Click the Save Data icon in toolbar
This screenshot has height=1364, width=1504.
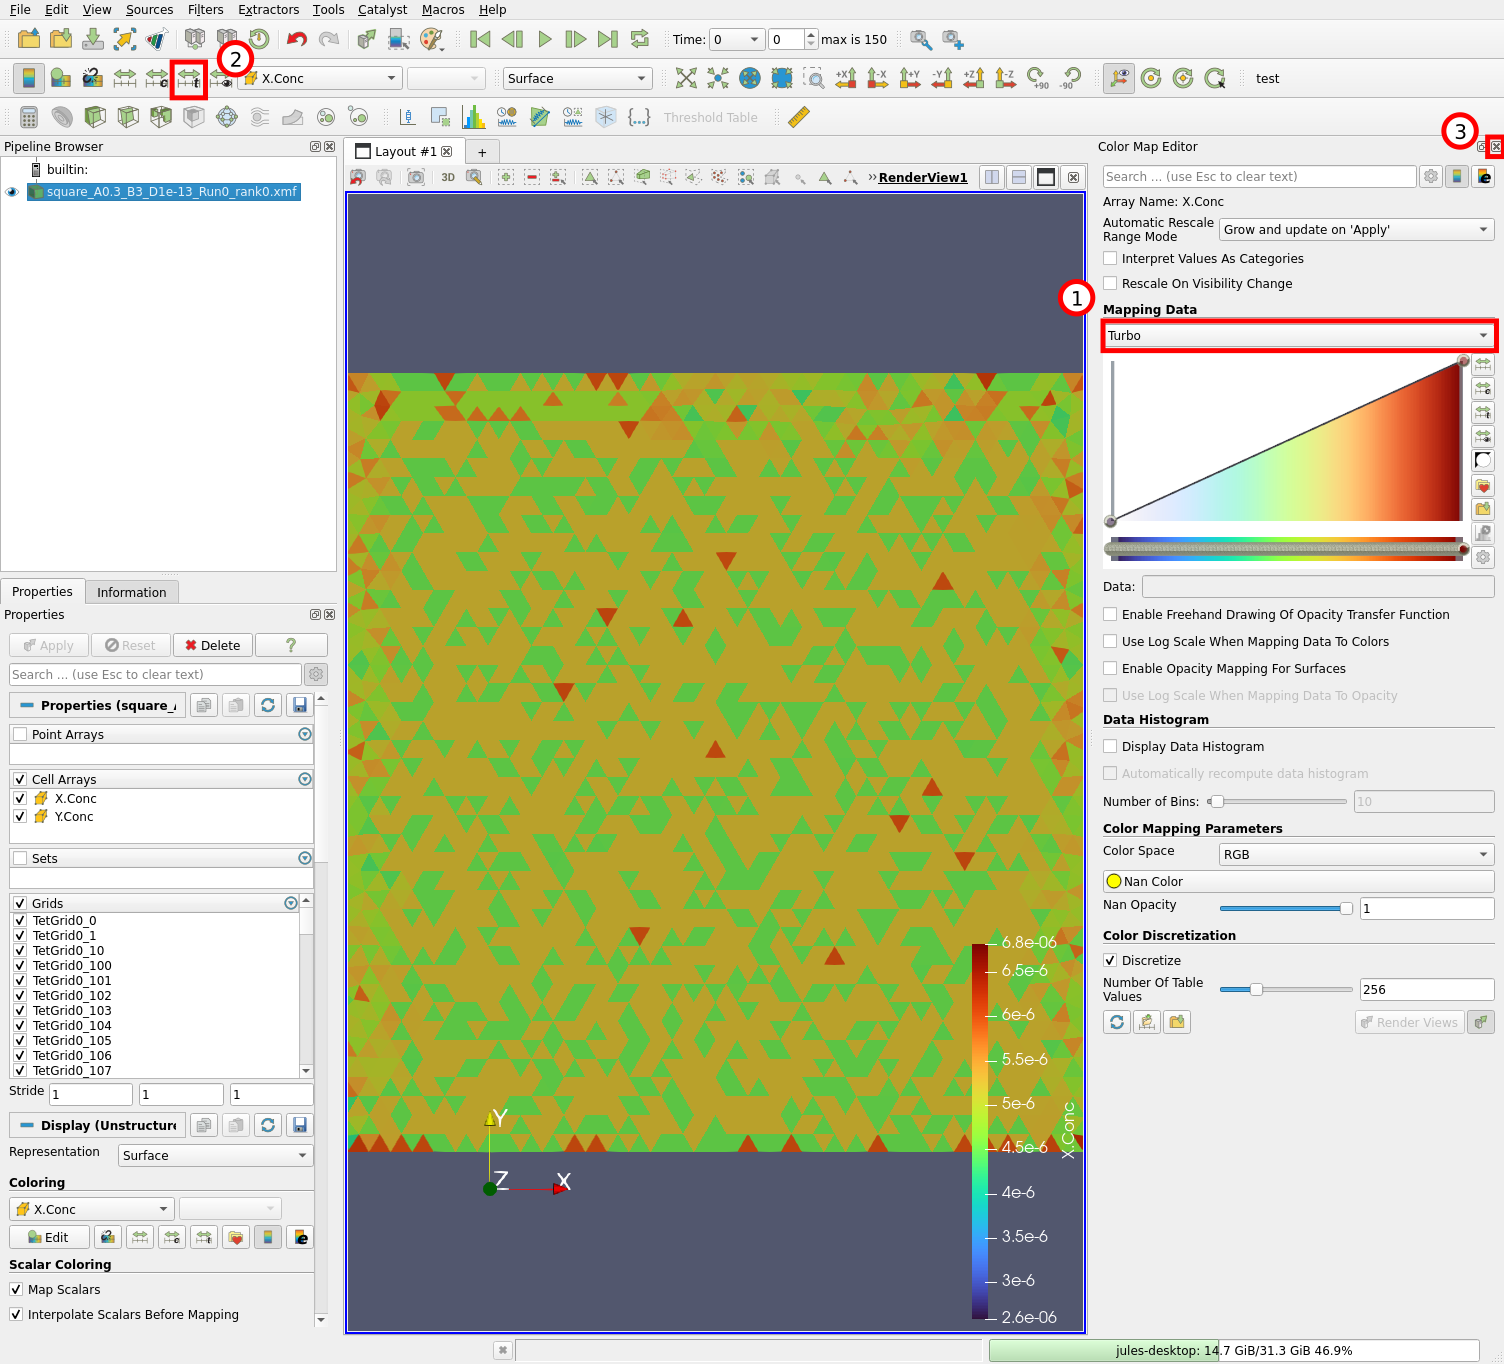click(93, 39)
